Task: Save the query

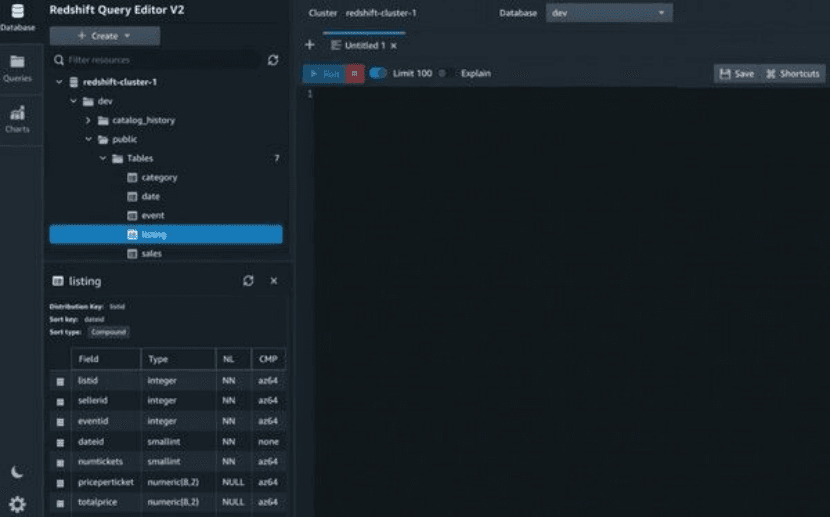Action: tap(737, 74)
